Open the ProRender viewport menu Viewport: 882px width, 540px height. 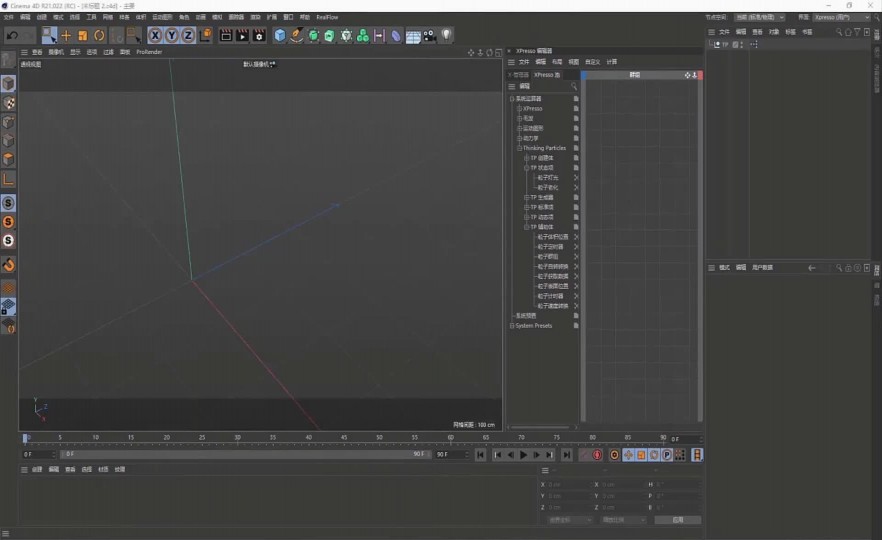[x=149, y=52]
